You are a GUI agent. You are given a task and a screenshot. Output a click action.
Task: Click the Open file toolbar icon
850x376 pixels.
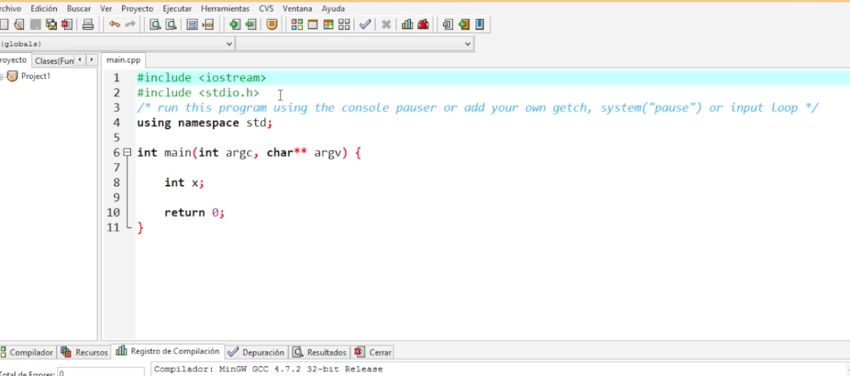click(x=20, y=24)
